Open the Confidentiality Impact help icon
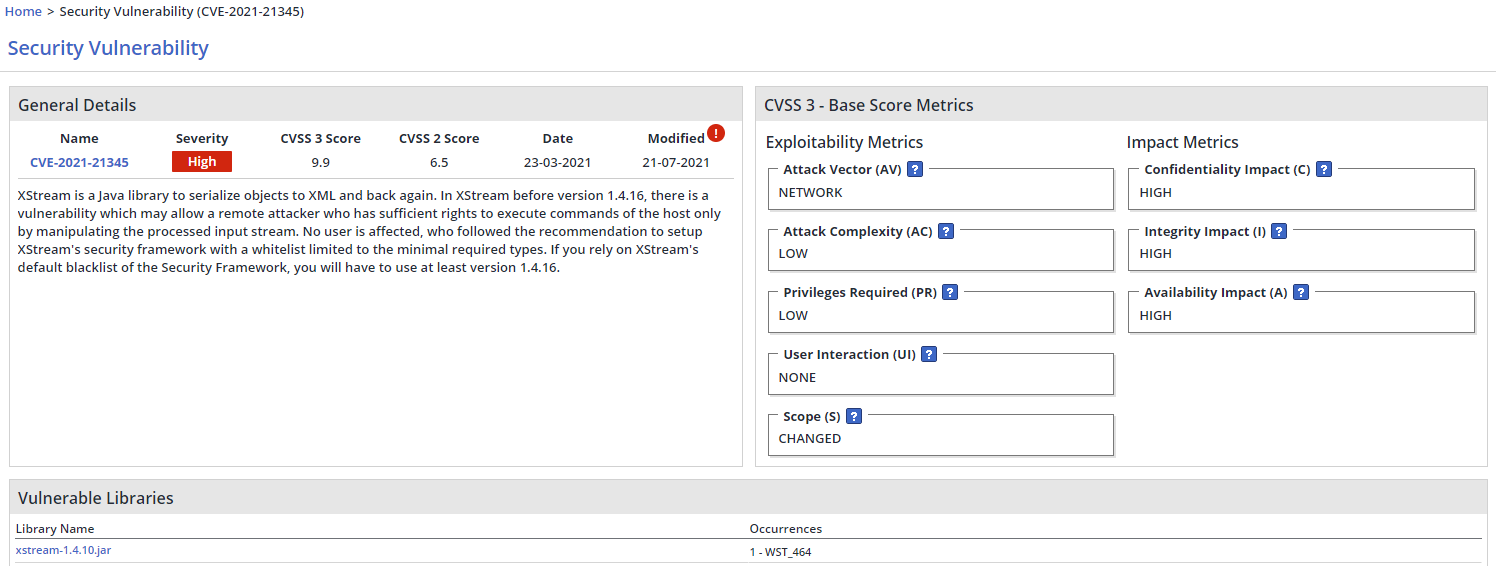This screenshot has width=1496, height=566. coord(1323,170)
